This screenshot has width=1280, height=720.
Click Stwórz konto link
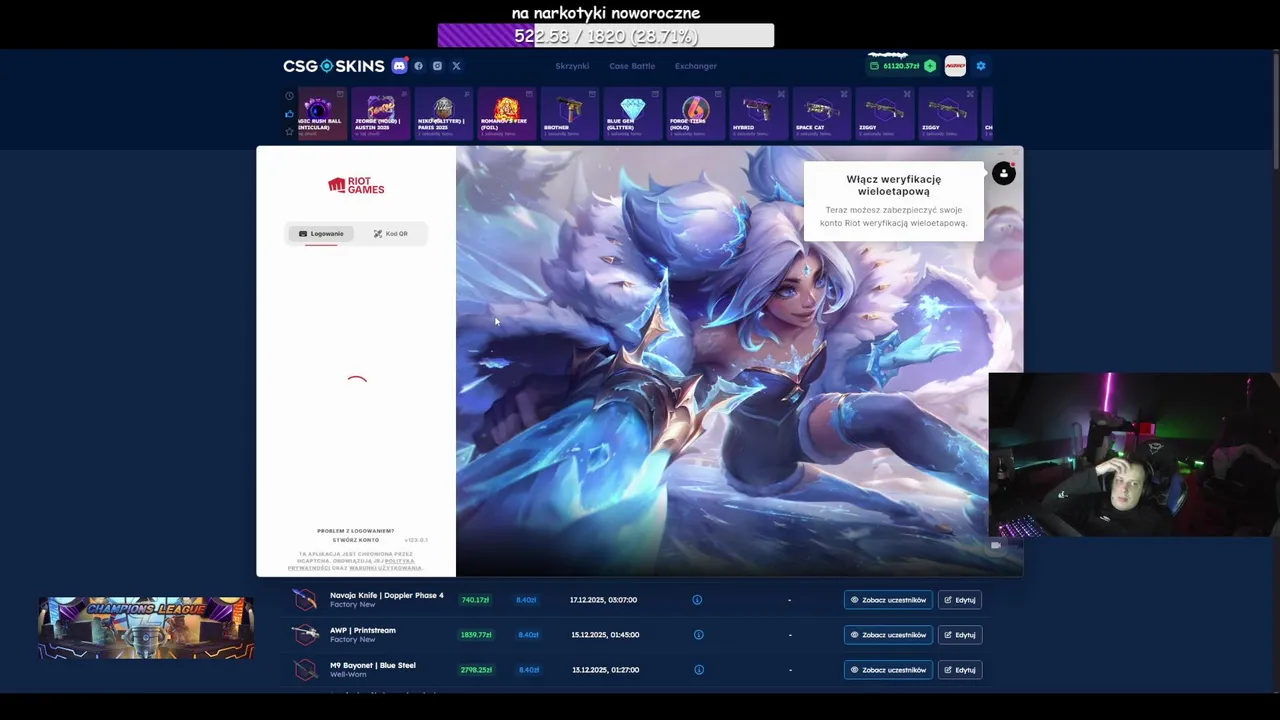(x=356, y=540)
